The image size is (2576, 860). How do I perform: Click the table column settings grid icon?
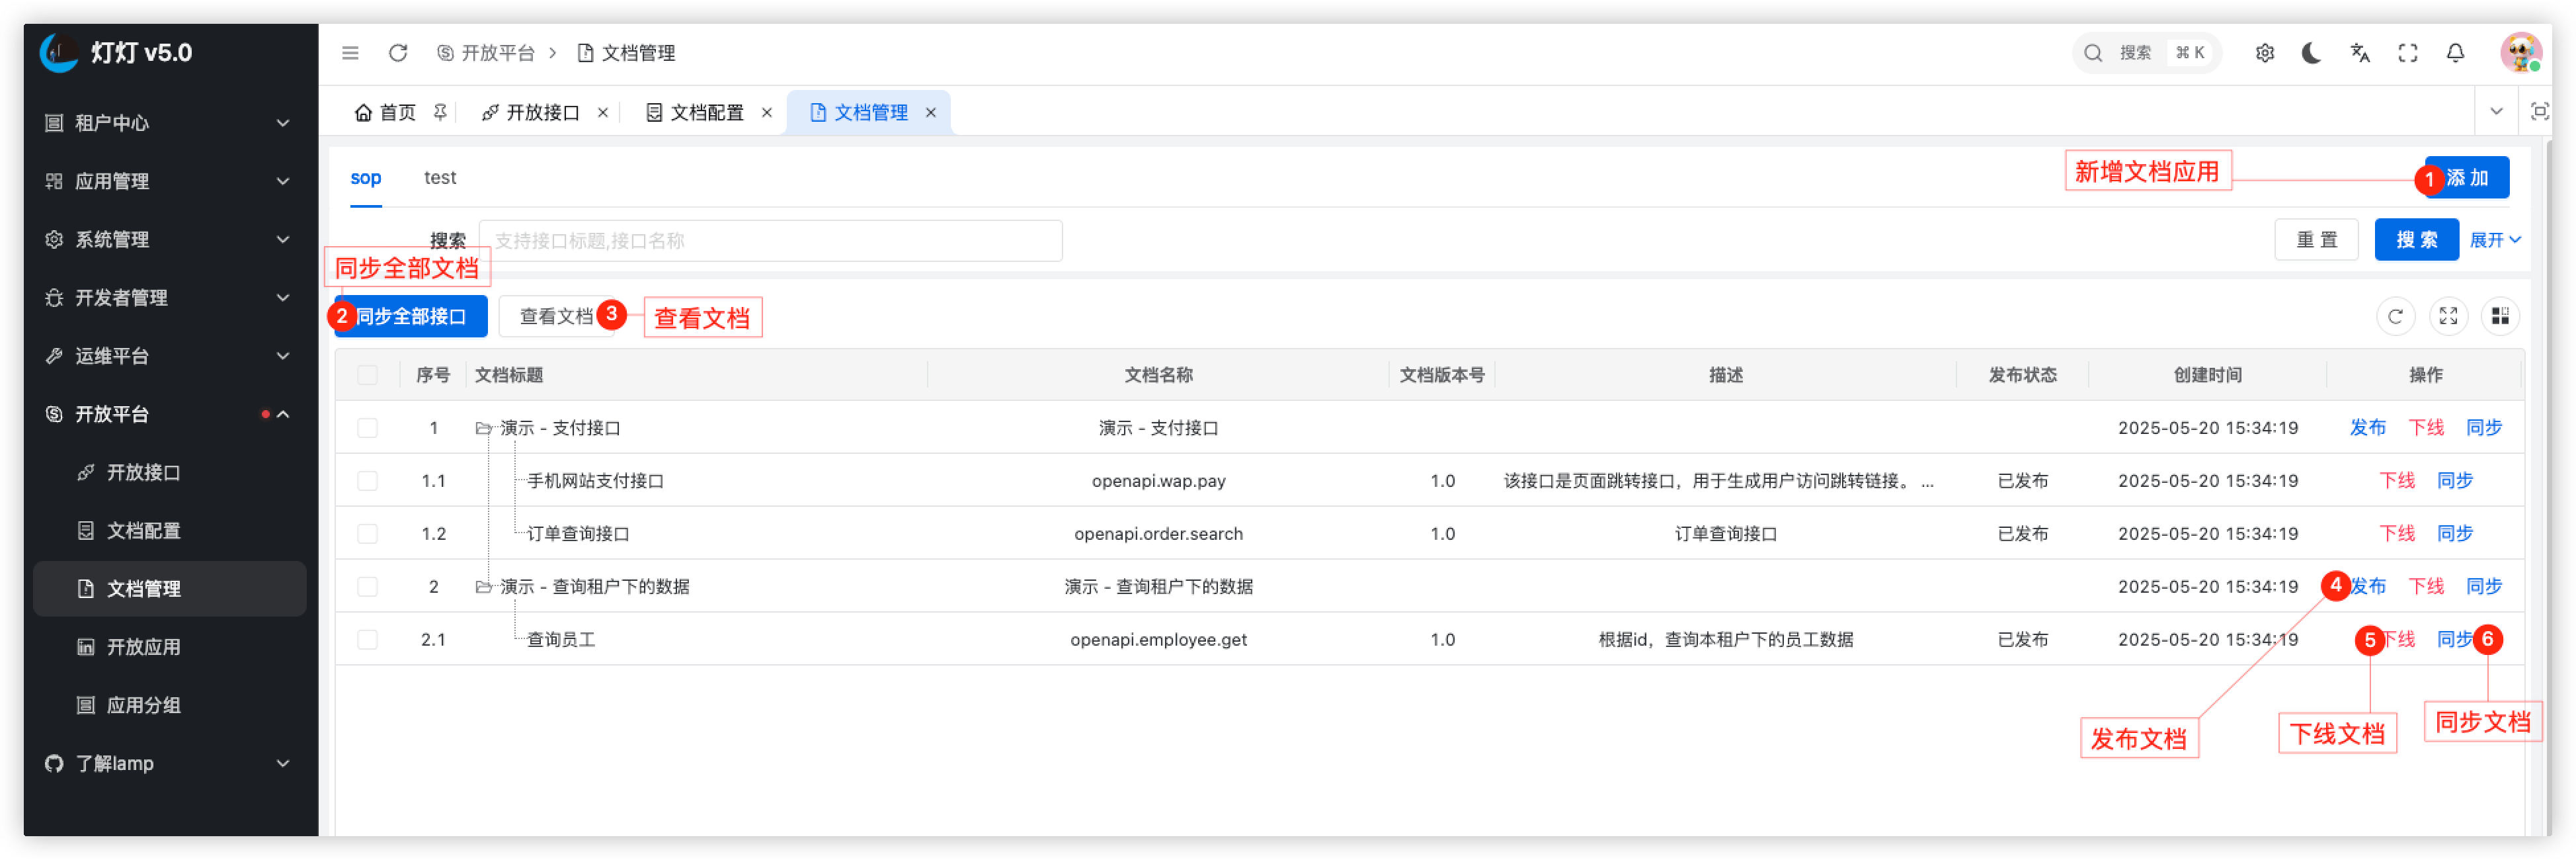(2500, 316)
